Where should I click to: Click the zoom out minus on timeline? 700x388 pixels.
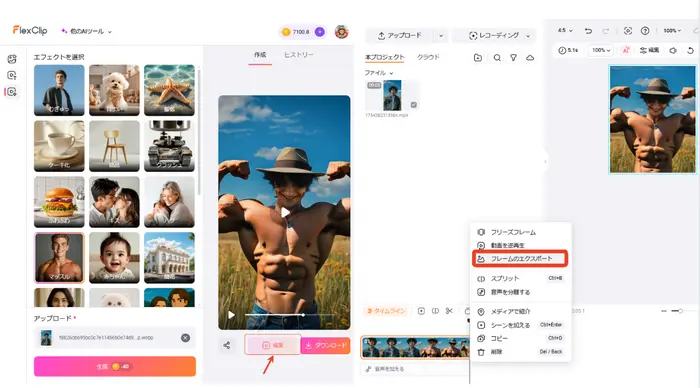tap(664, 311)
